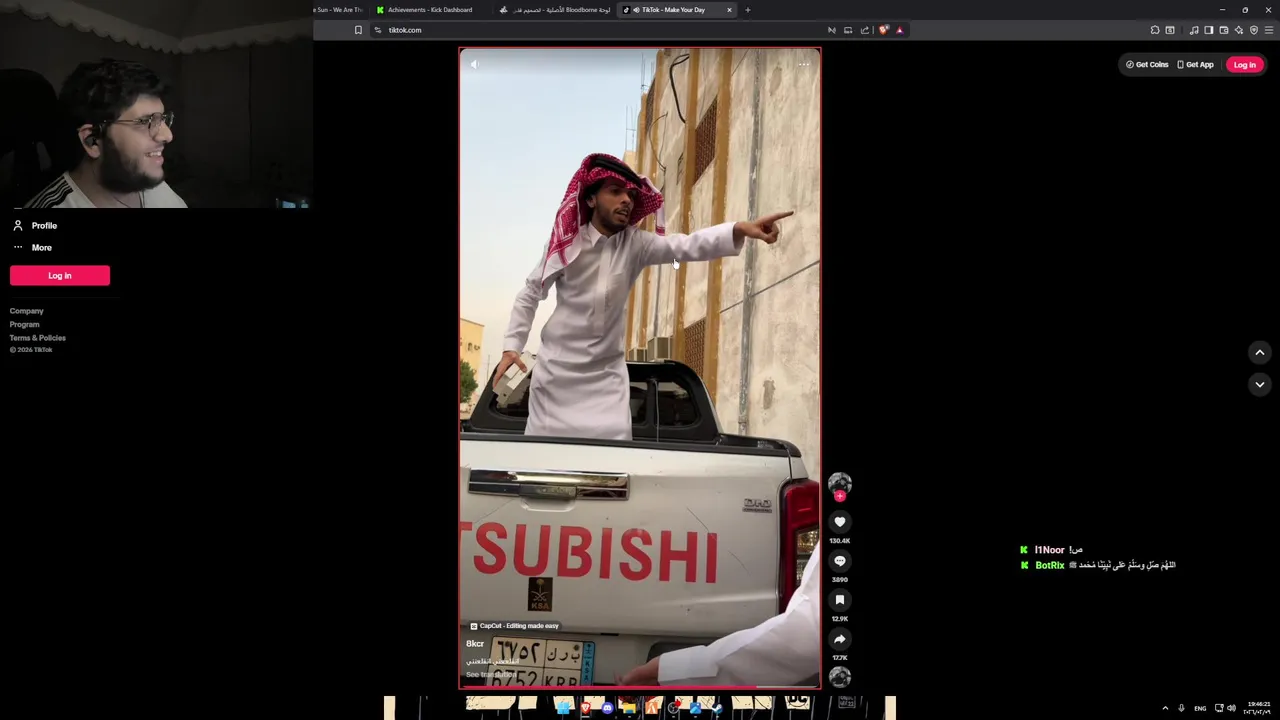This screenshot has height=720, width=1280.
Task: Click the share page icon in address bar
Action: (865, 30)
